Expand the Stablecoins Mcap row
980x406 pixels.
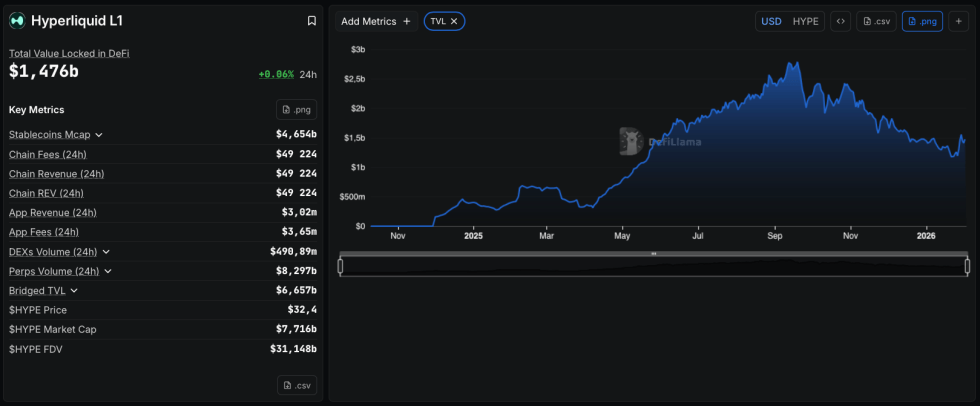point(99,135)
